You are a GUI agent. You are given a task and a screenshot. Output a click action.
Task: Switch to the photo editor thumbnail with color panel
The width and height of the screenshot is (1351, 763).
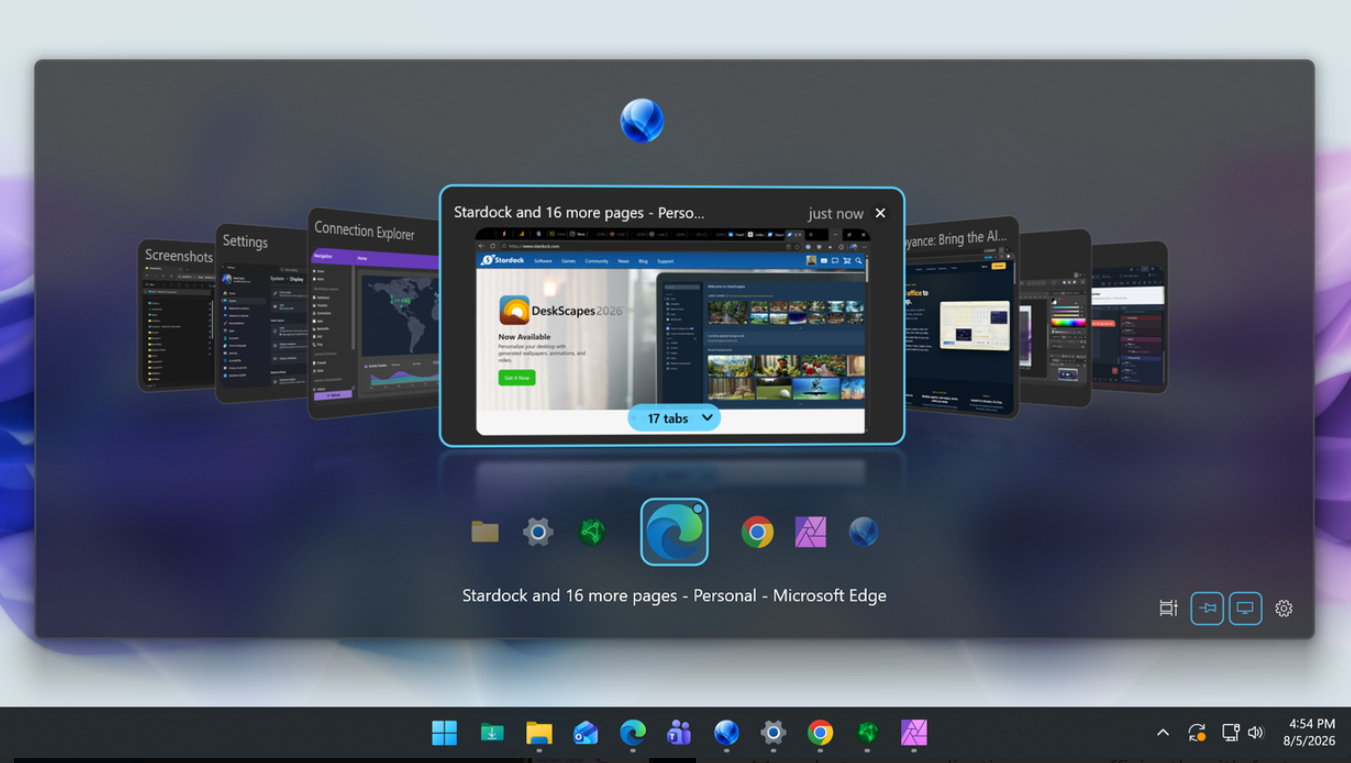click(x=1055, y=318)
